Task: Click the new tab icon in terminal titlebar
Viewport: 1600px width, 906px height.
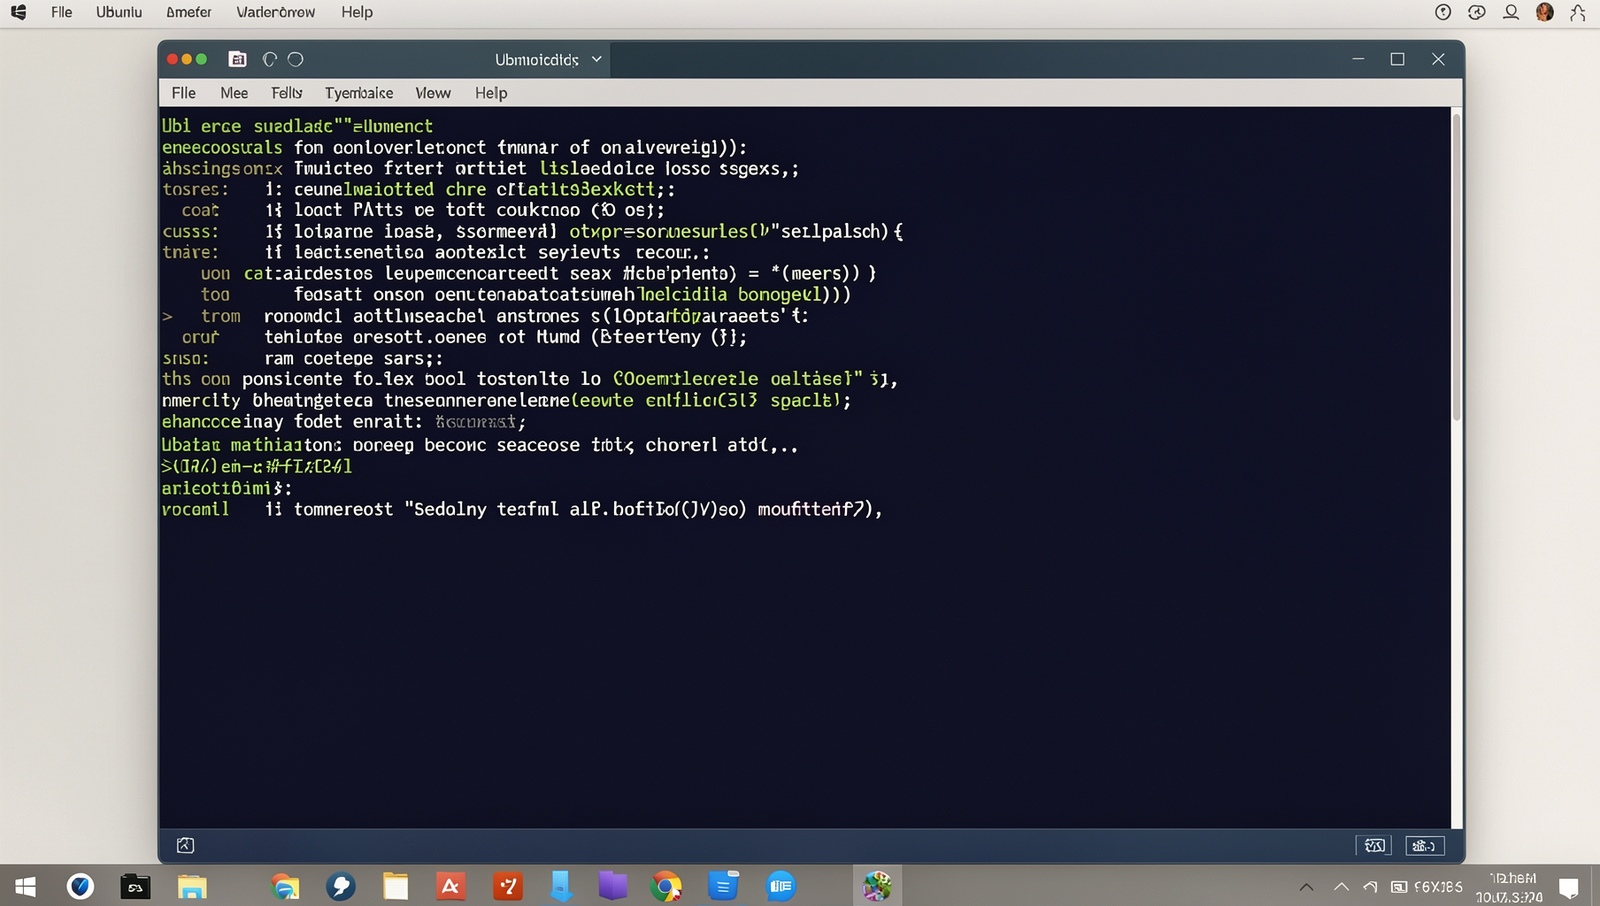Action: coord(237,59)
